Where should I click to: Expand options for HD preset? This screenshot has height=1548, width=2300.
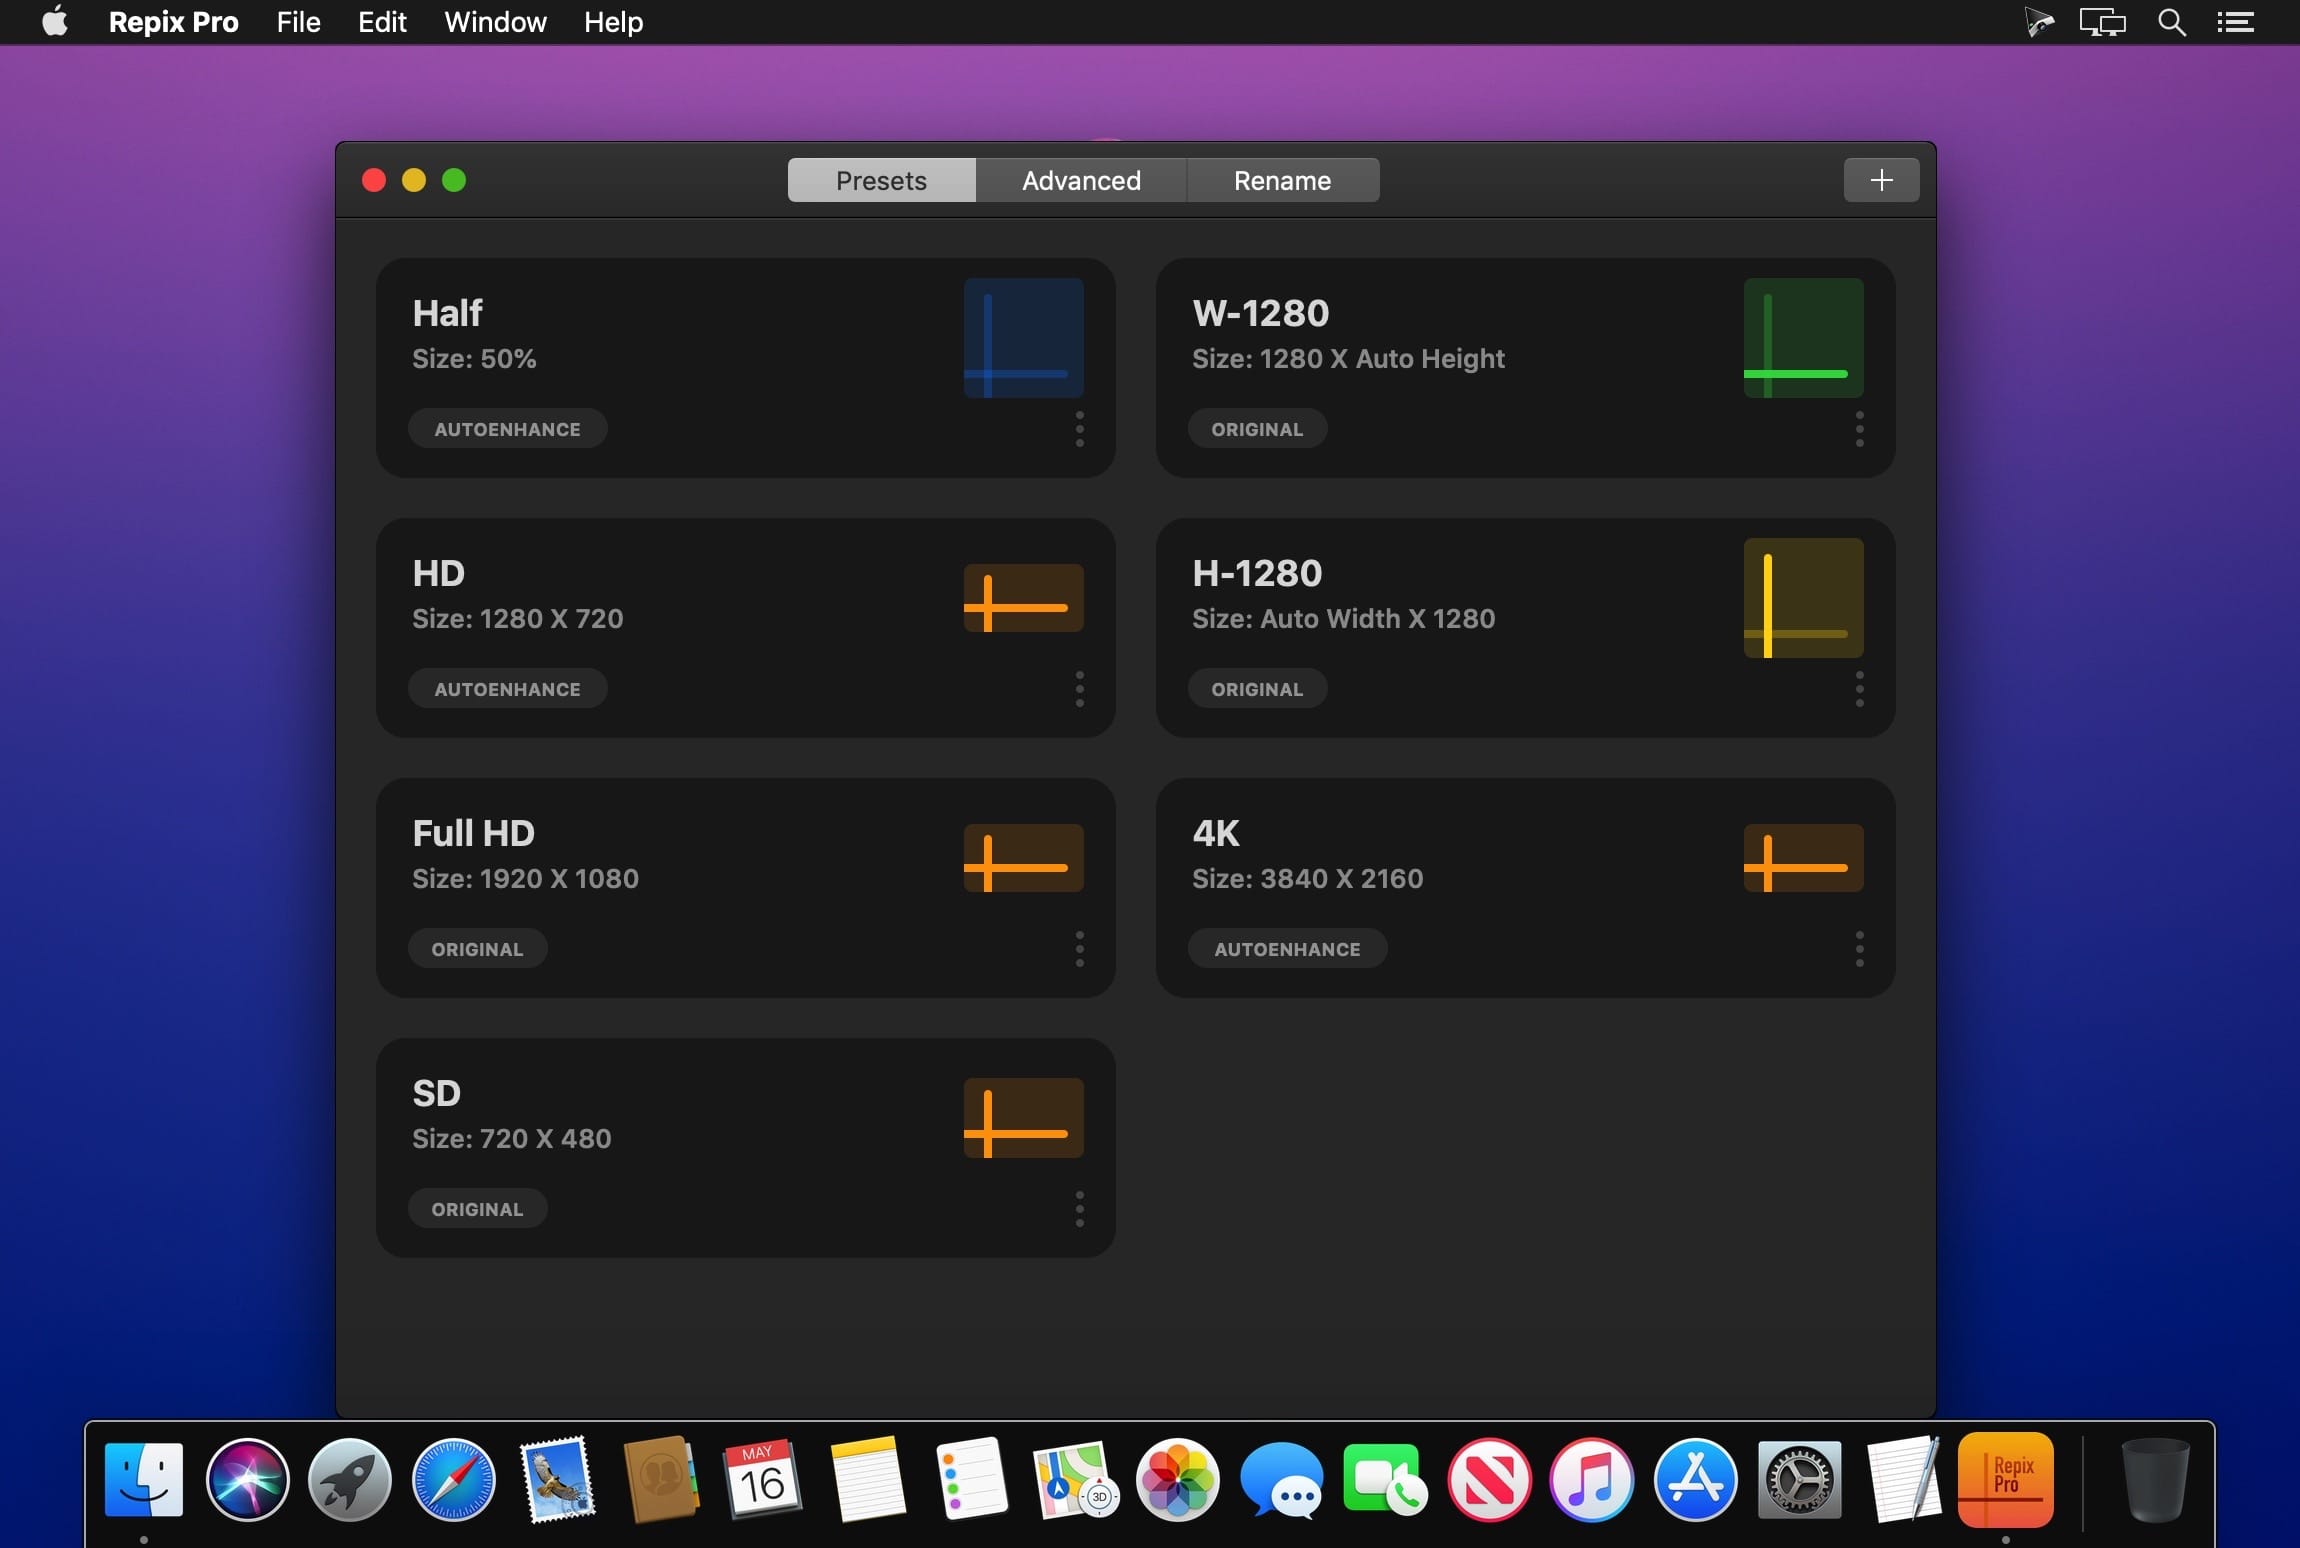pos(1079,689)
